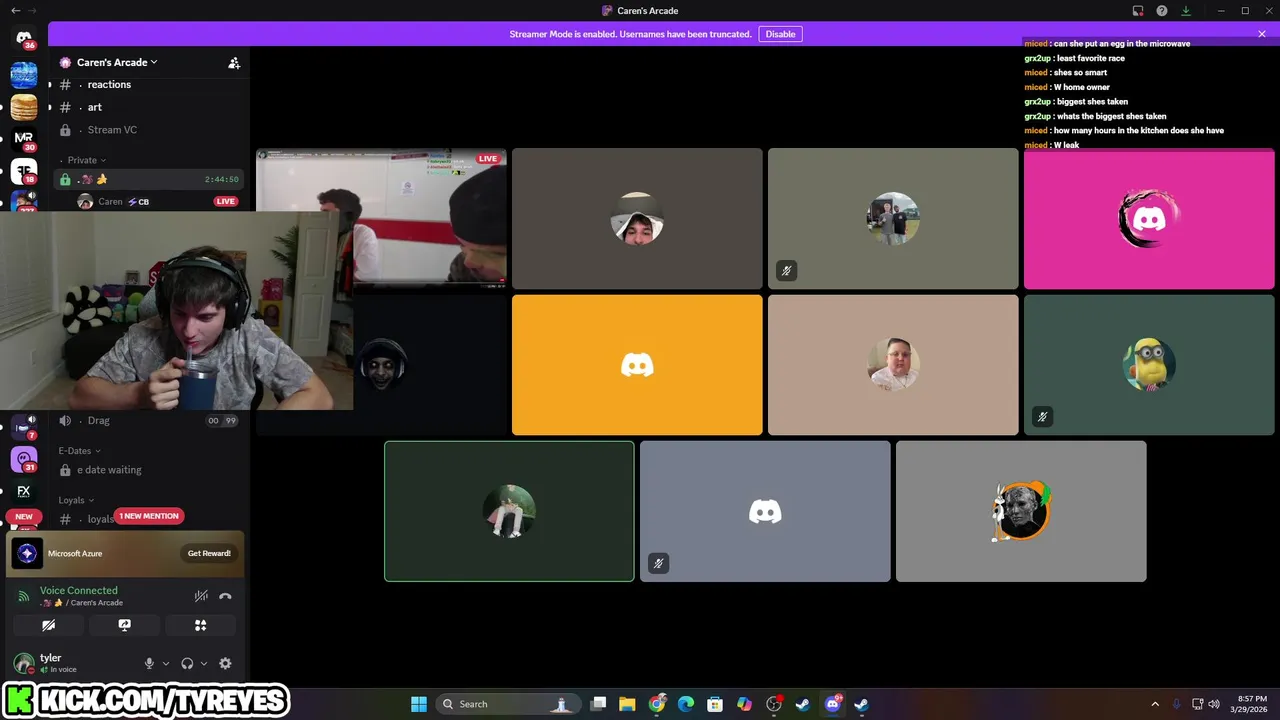Jump to 1 NEW MENTION pill
The image size is (1280, 720).
pos(148,516)
